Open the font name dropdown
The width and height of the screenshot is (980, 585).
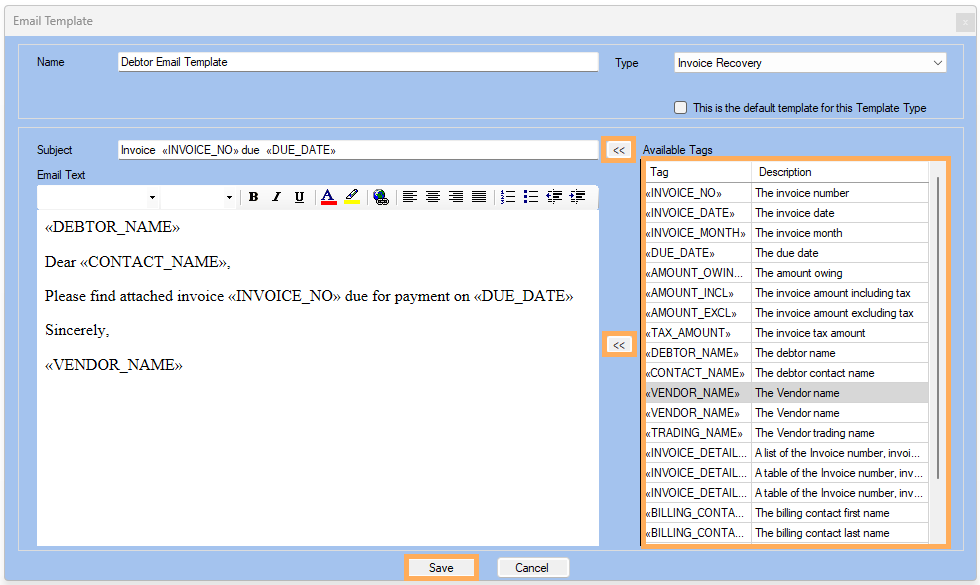click(99, 197)
